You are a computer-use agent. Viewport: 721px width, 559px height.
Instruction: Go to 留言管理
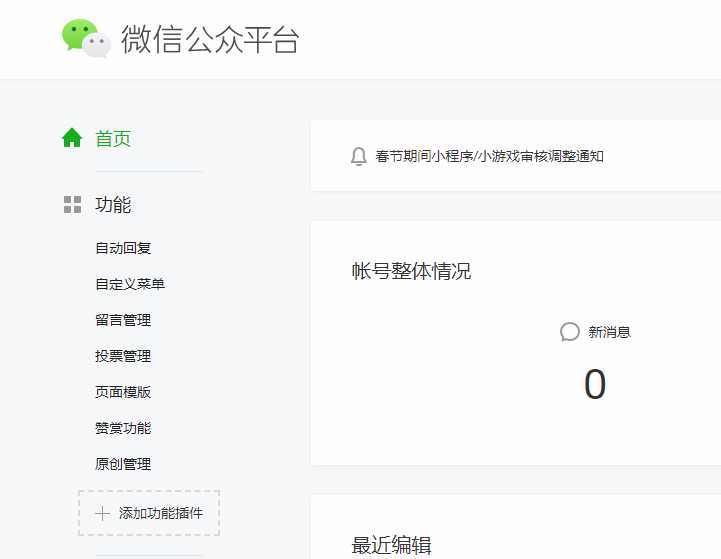[x=123, y=320]
